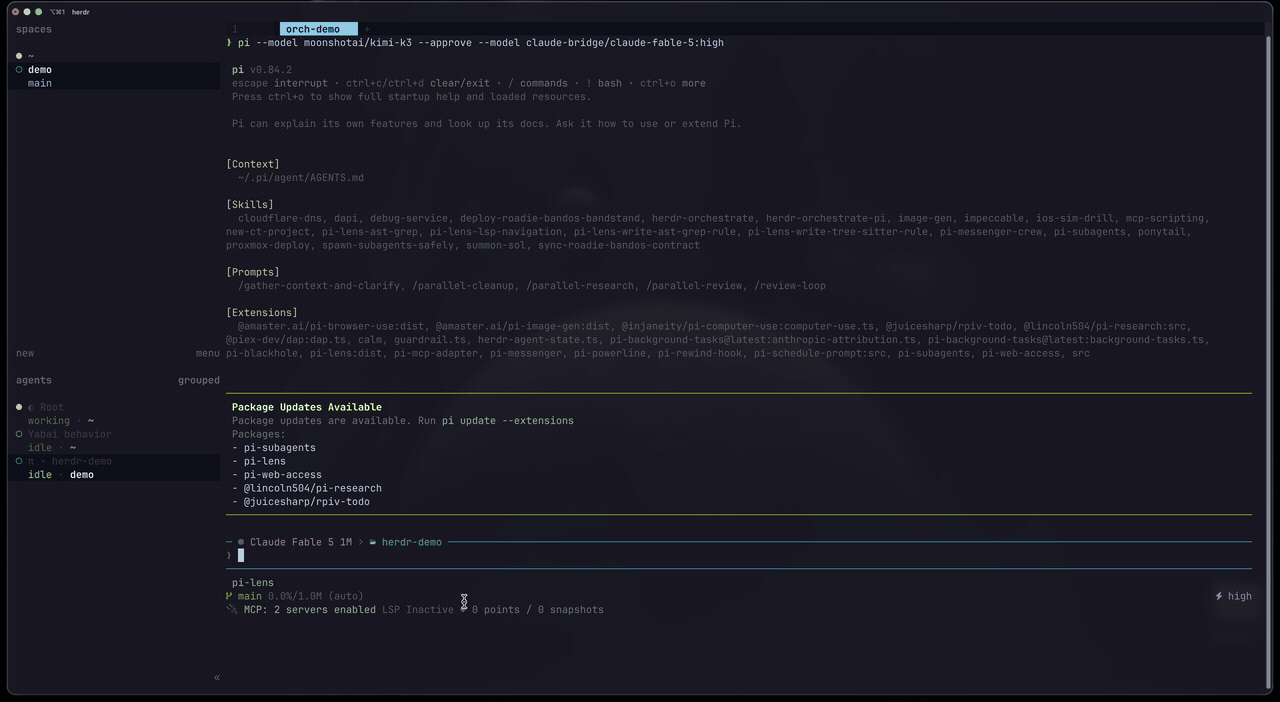1280x702 pixels.
Task: Select the demo space
Action: click(40, 70)
